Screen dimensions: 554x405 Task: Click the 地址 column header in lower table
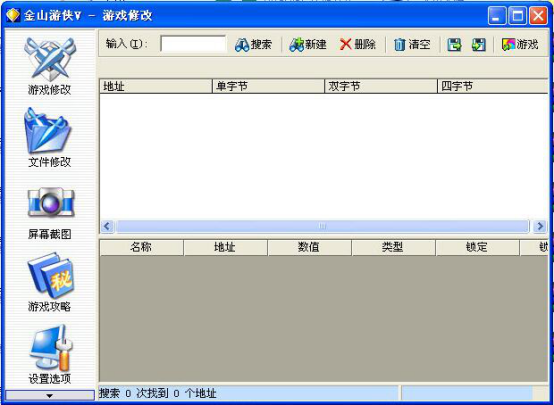(x=225, y=247)
